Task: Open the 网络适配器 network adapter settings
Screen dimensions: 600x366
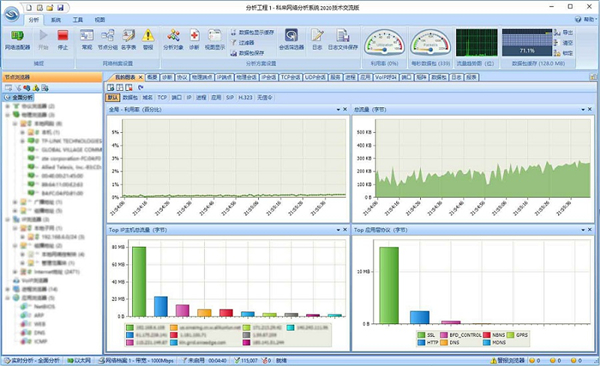Action: click(17, 39)
